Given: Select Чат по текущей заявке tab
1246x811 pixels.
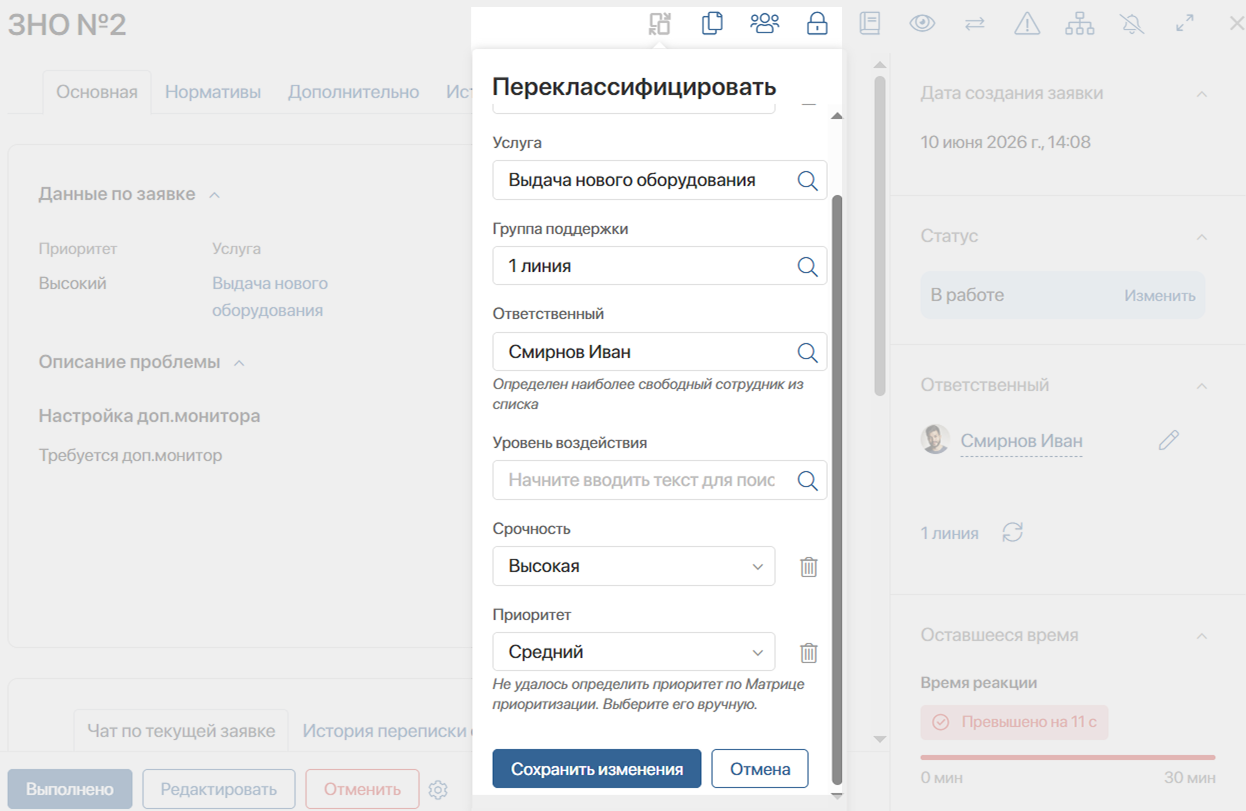Looking at the screenshot, I should 181,731.
